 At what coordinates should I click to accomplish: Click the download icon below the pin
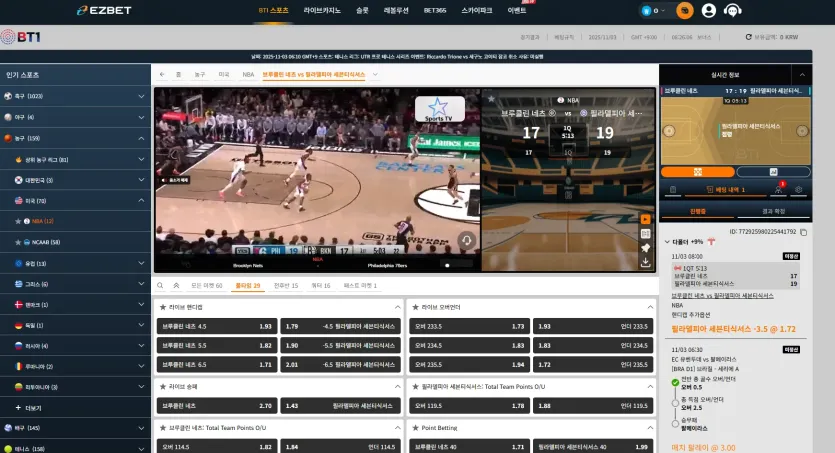[x=645, y=262]
